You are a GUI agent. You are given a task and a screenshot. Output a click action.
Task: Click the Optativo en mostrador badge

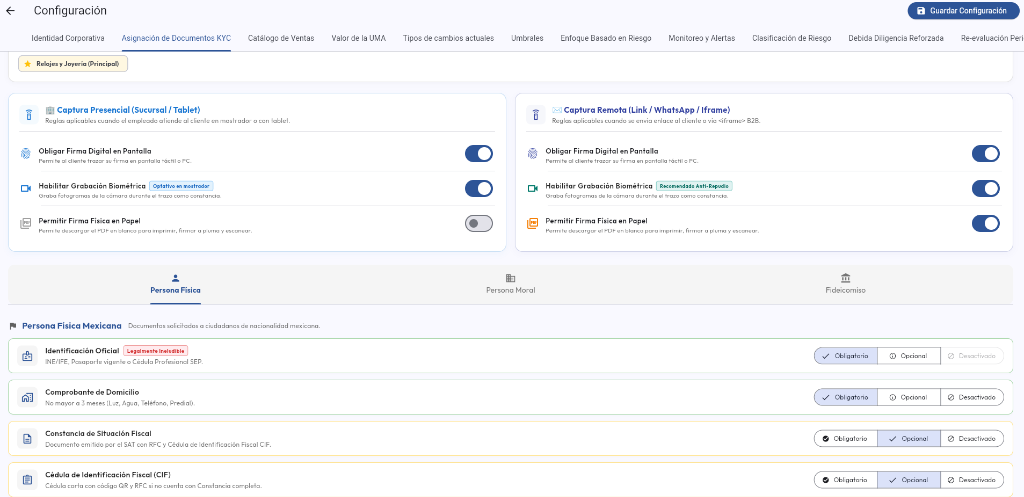[182, 186]
